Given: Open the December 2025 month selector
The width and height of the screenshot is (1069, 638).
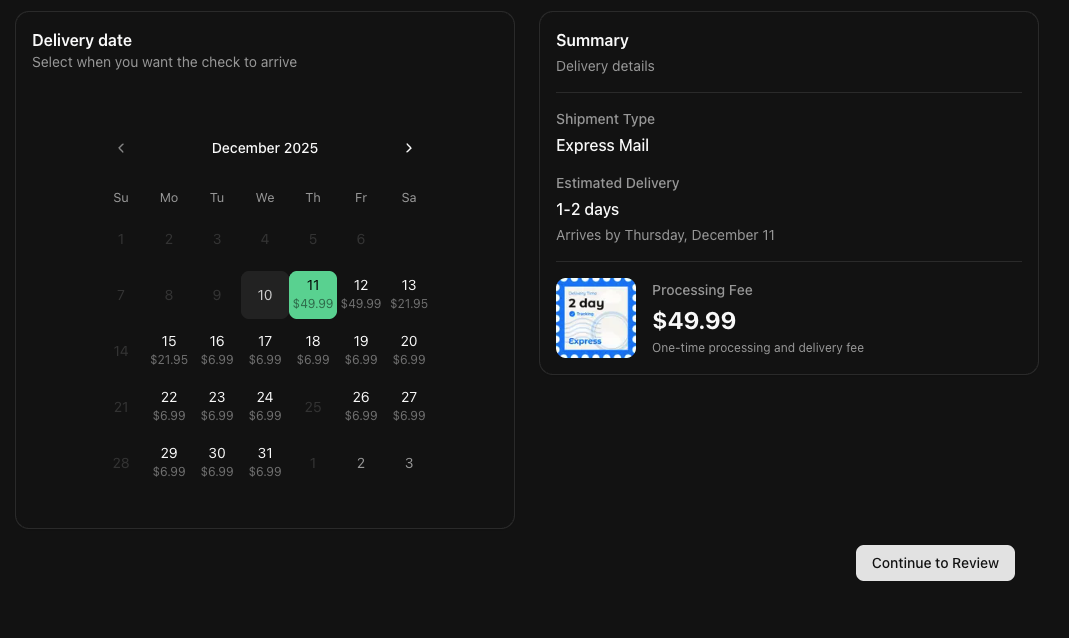Looking at the screenshot, I should [264, 148].
